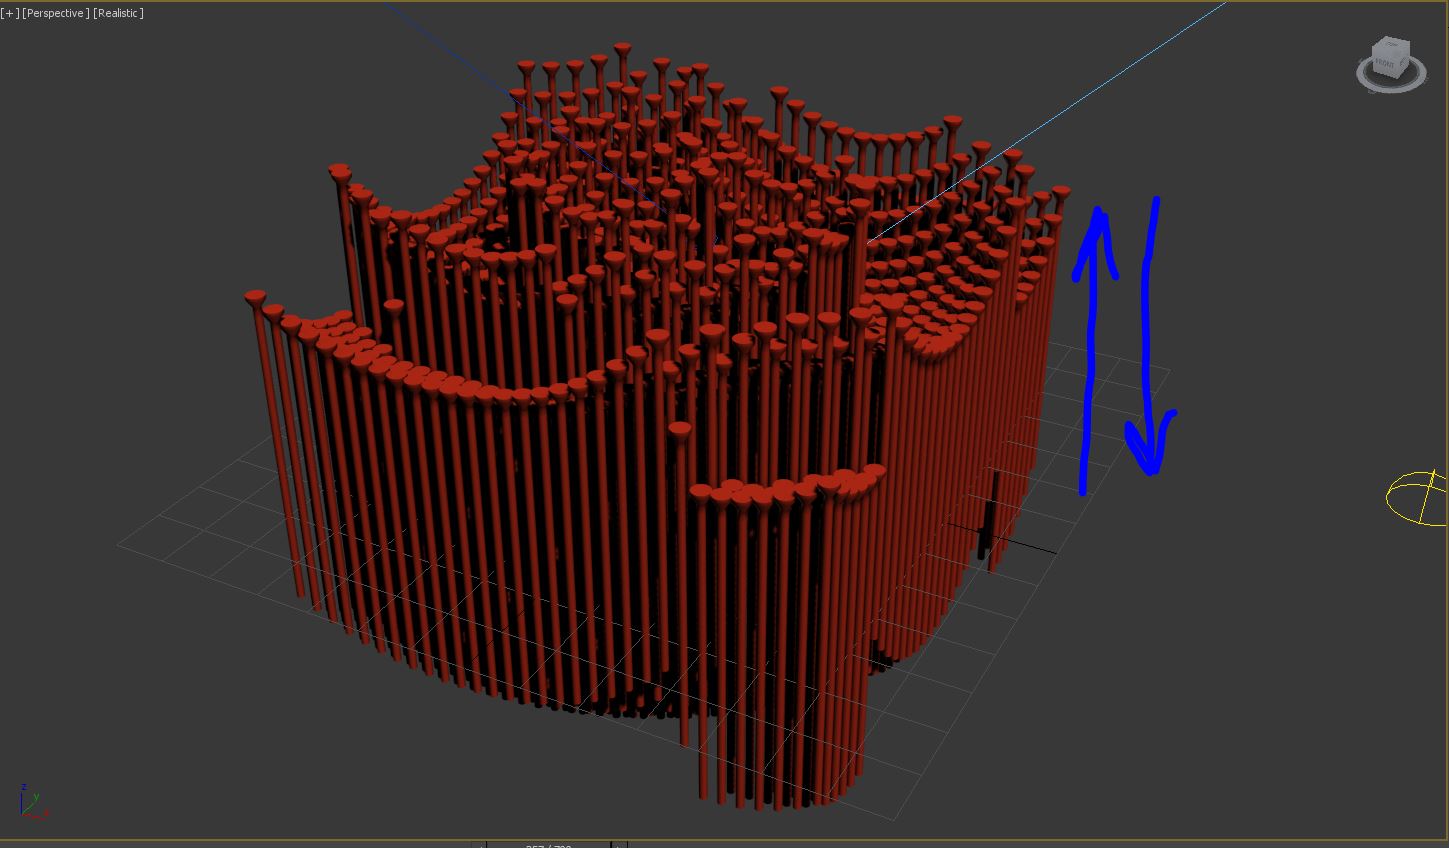Screen dimensions: 1449x848
Task: Click the Top face of the ViewCube
Action: pos(1392,46)
